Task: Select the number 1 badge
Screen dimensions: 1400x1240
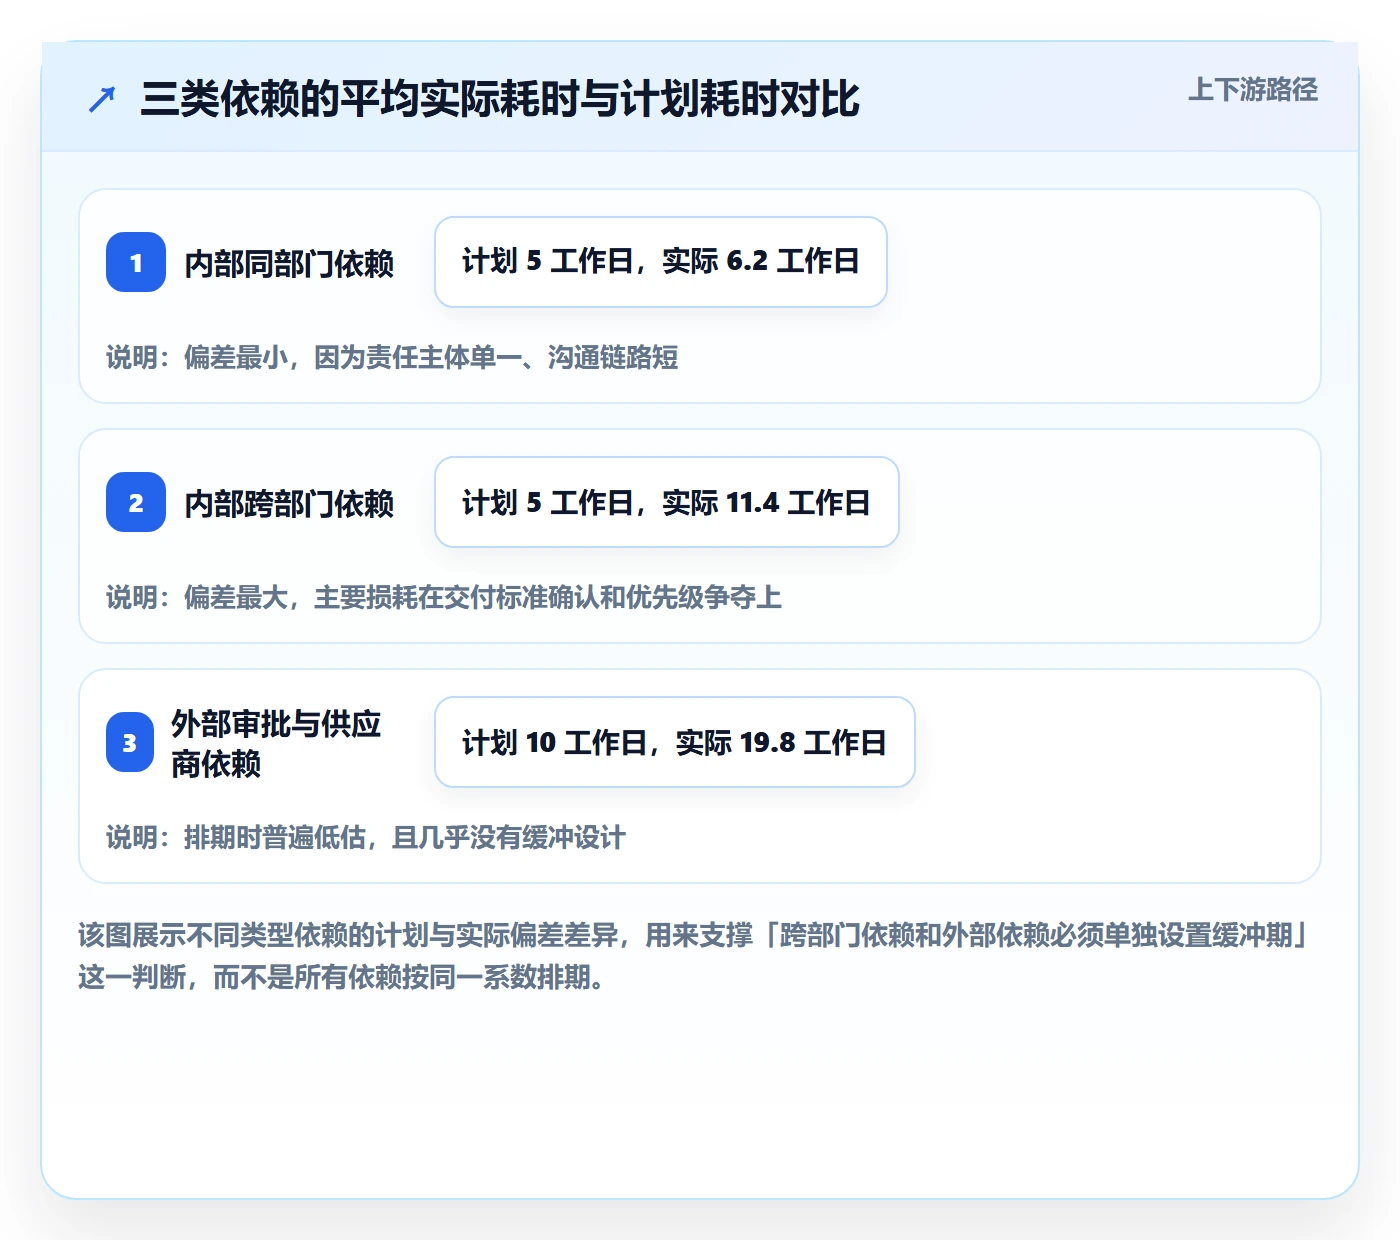Action: click(136, 262)
